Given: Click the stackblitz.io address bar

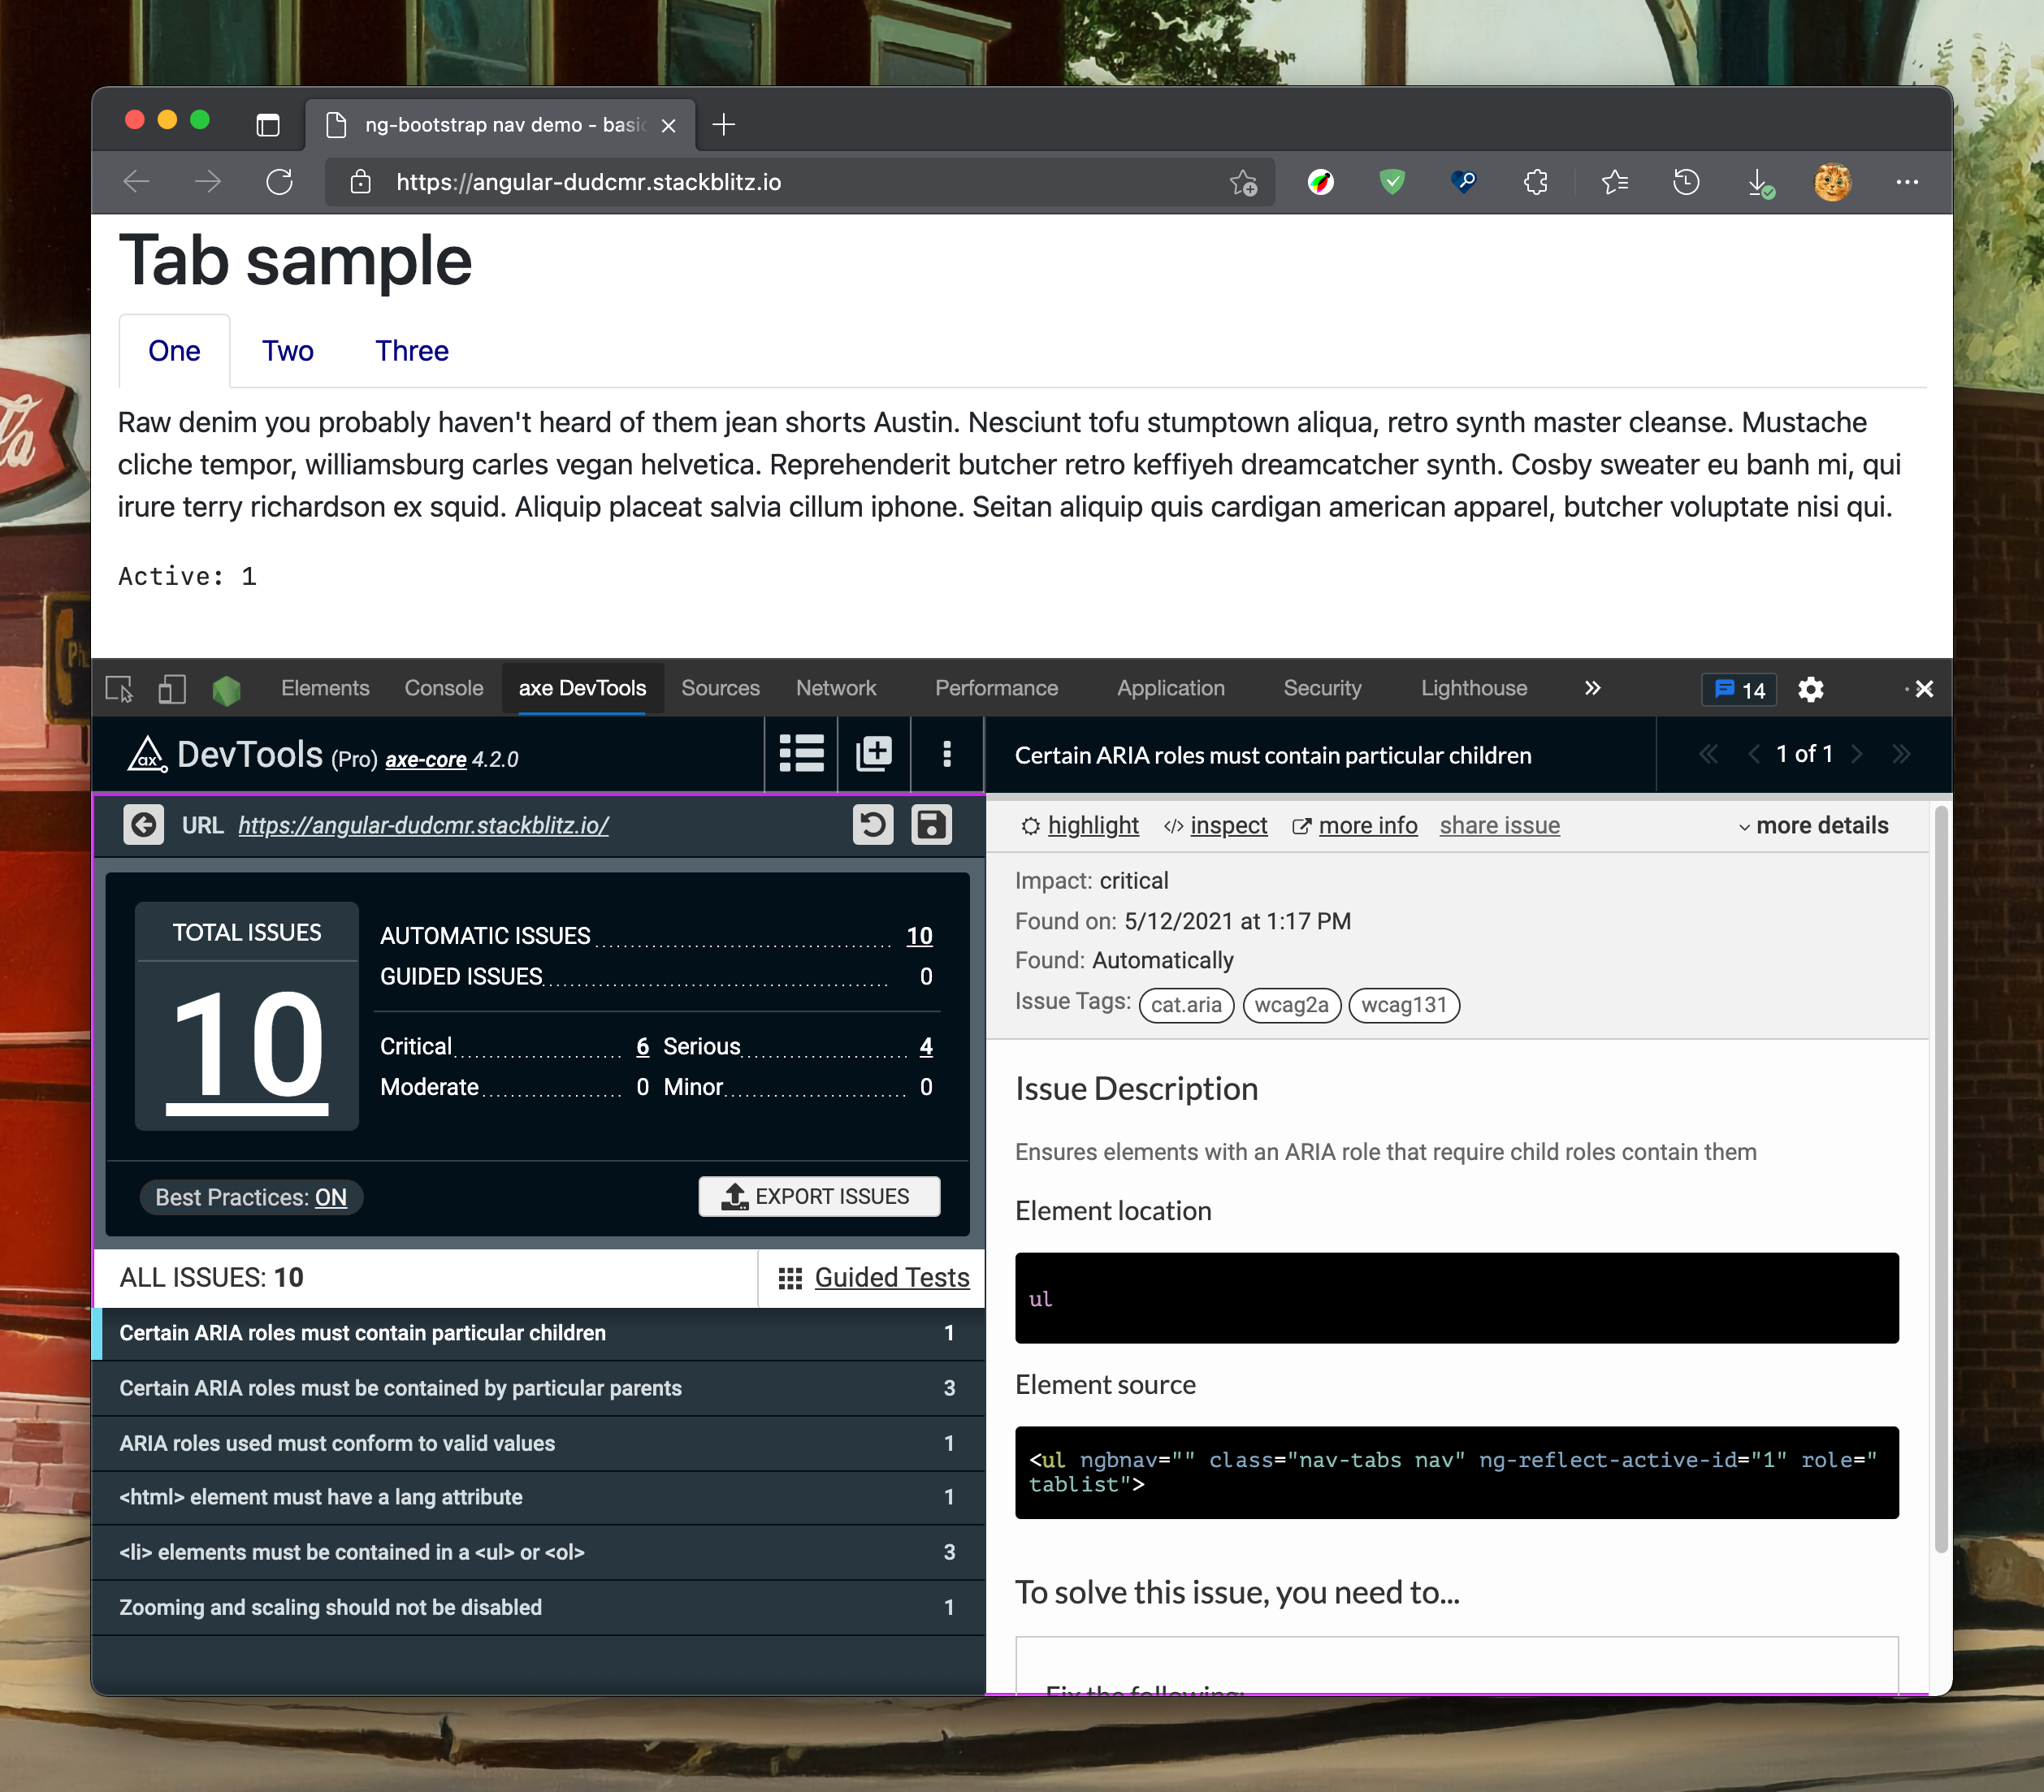Looking at the screenshot, I should point(588,182).
